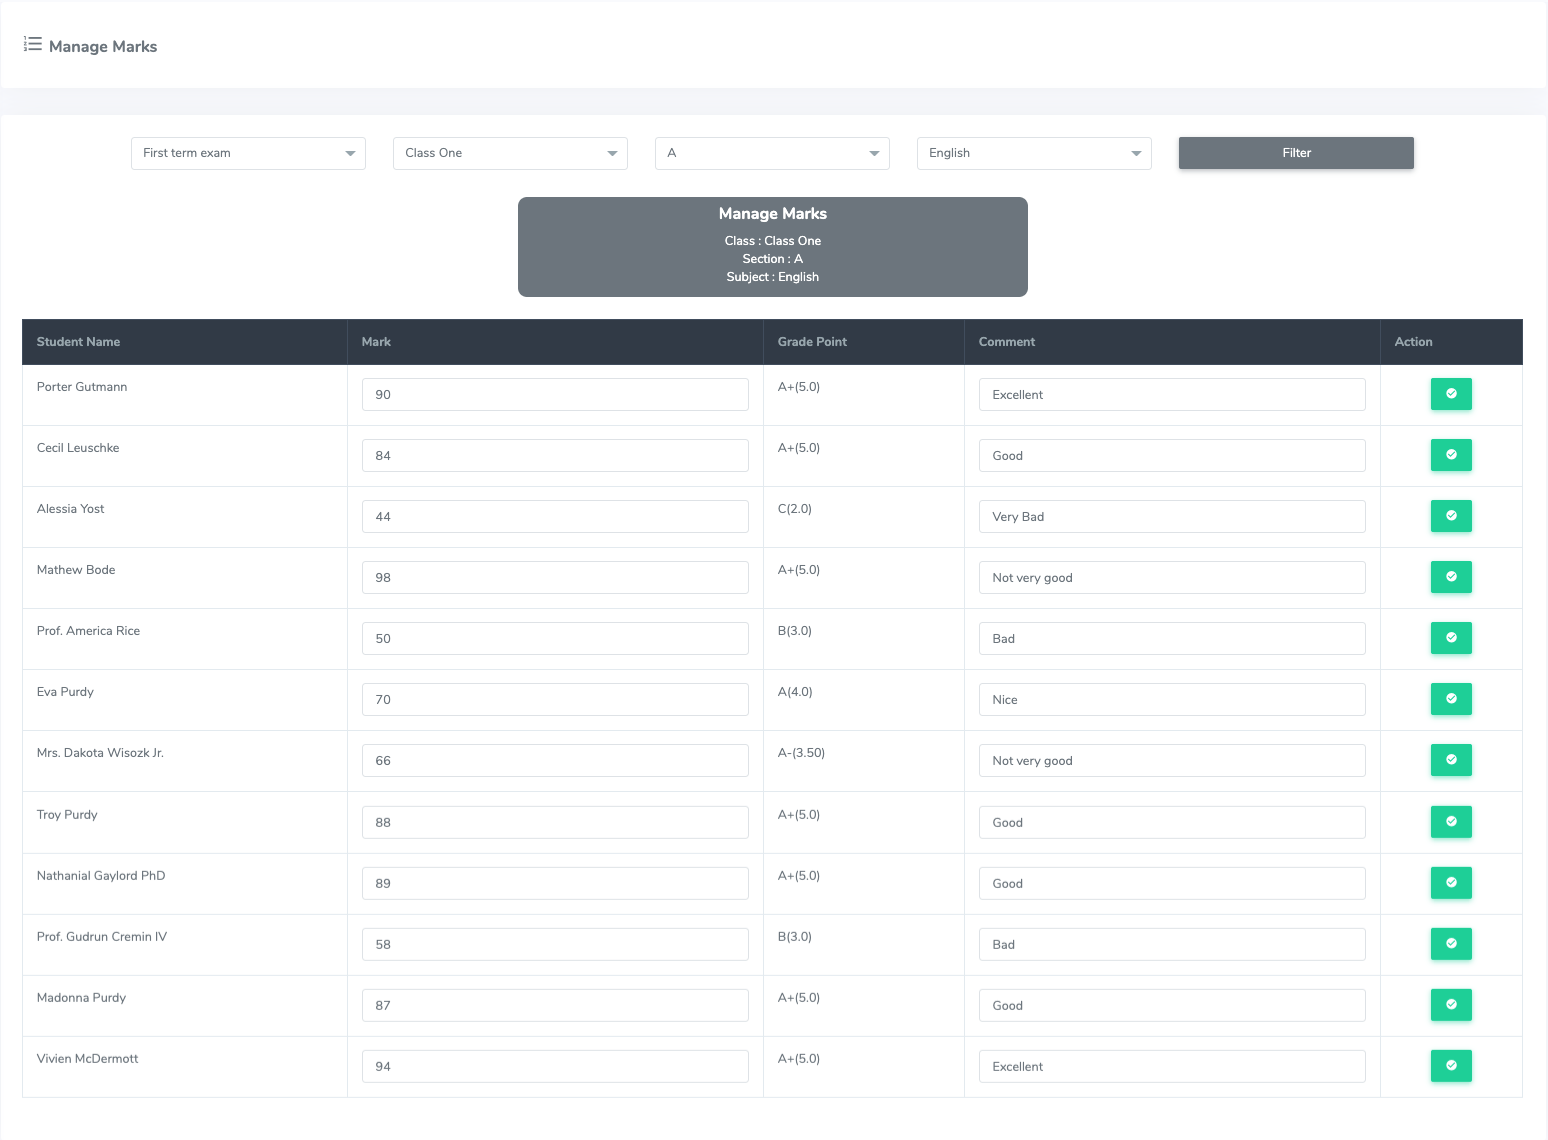1548x1140 pixels.
Task: Update Prof. America Rice's row with checkmark
Action: point(1451,638)
